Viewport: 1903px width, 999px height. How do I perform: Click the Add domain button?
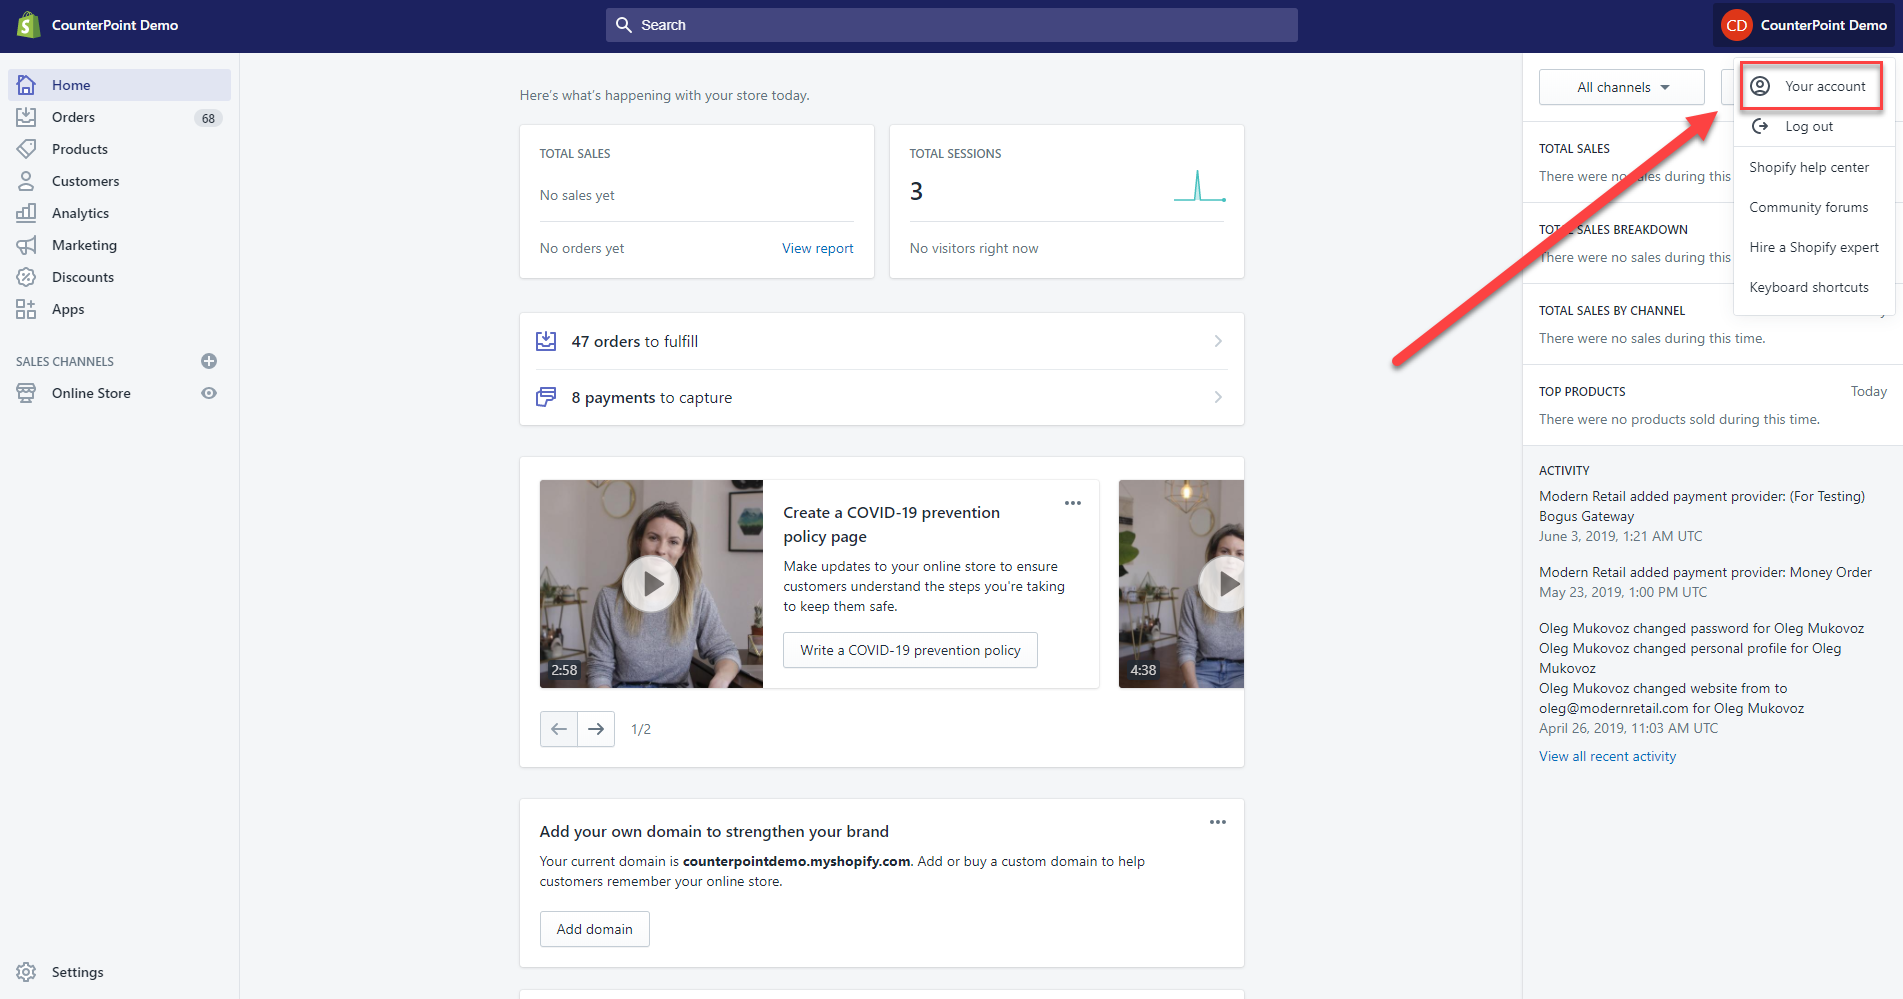pos(595,929)
